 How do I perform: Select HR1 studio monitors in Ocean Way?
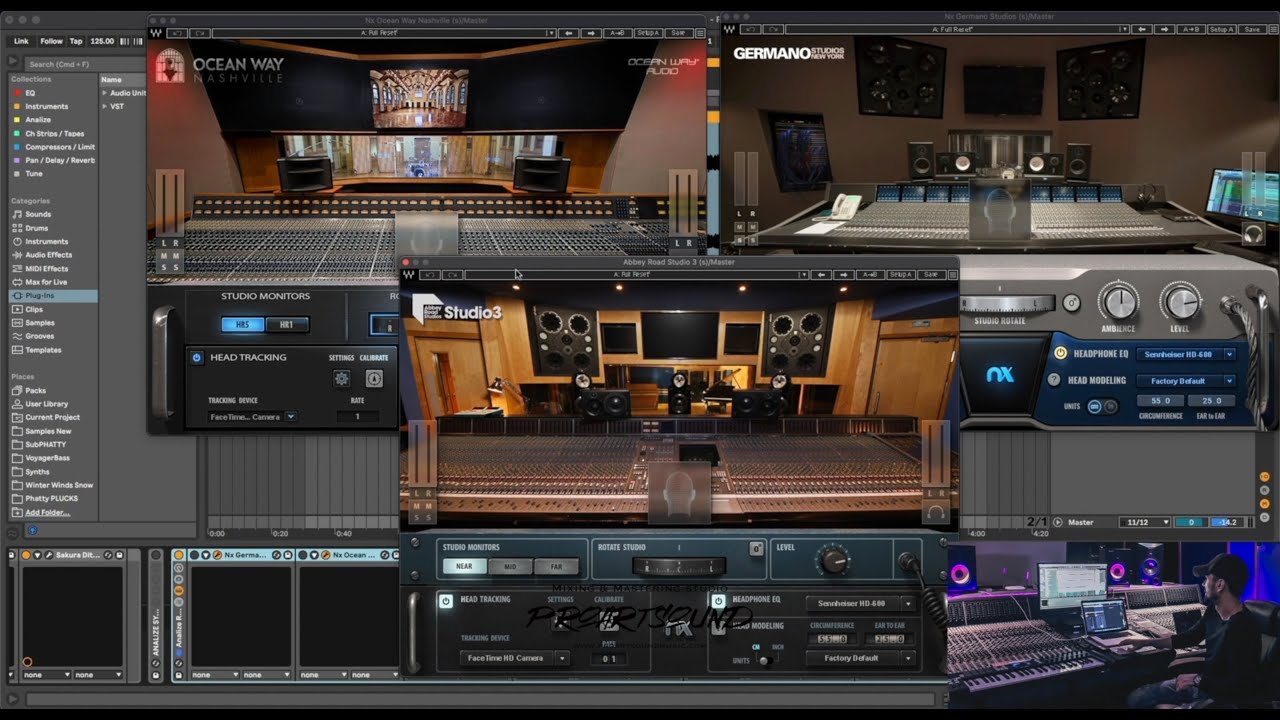(287, 324)
